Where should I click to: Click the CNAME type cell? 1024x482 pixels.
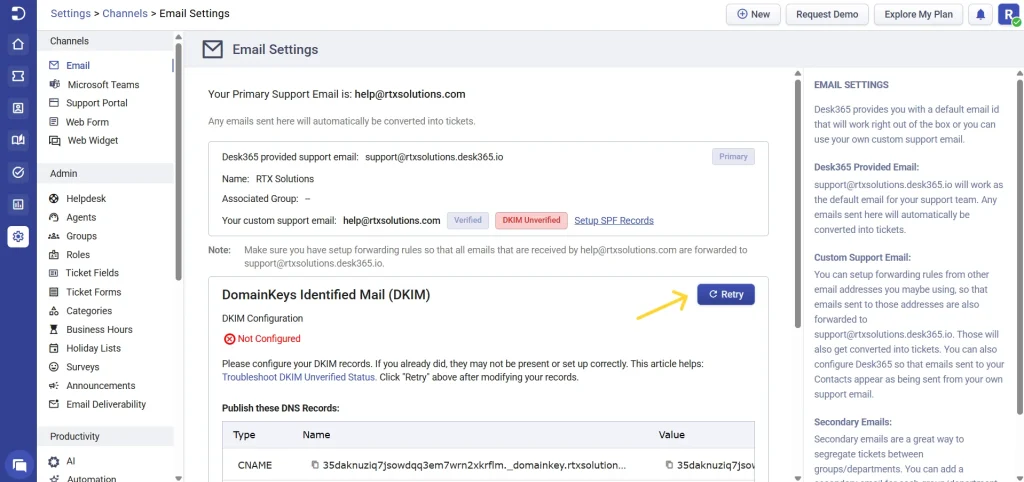(255, 465)
